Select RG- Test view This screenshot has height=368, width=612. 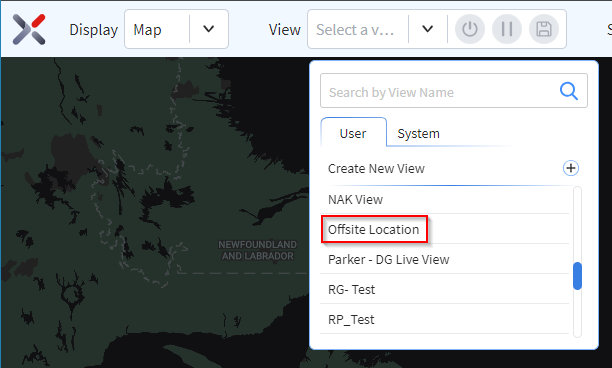tap(445, 289)
